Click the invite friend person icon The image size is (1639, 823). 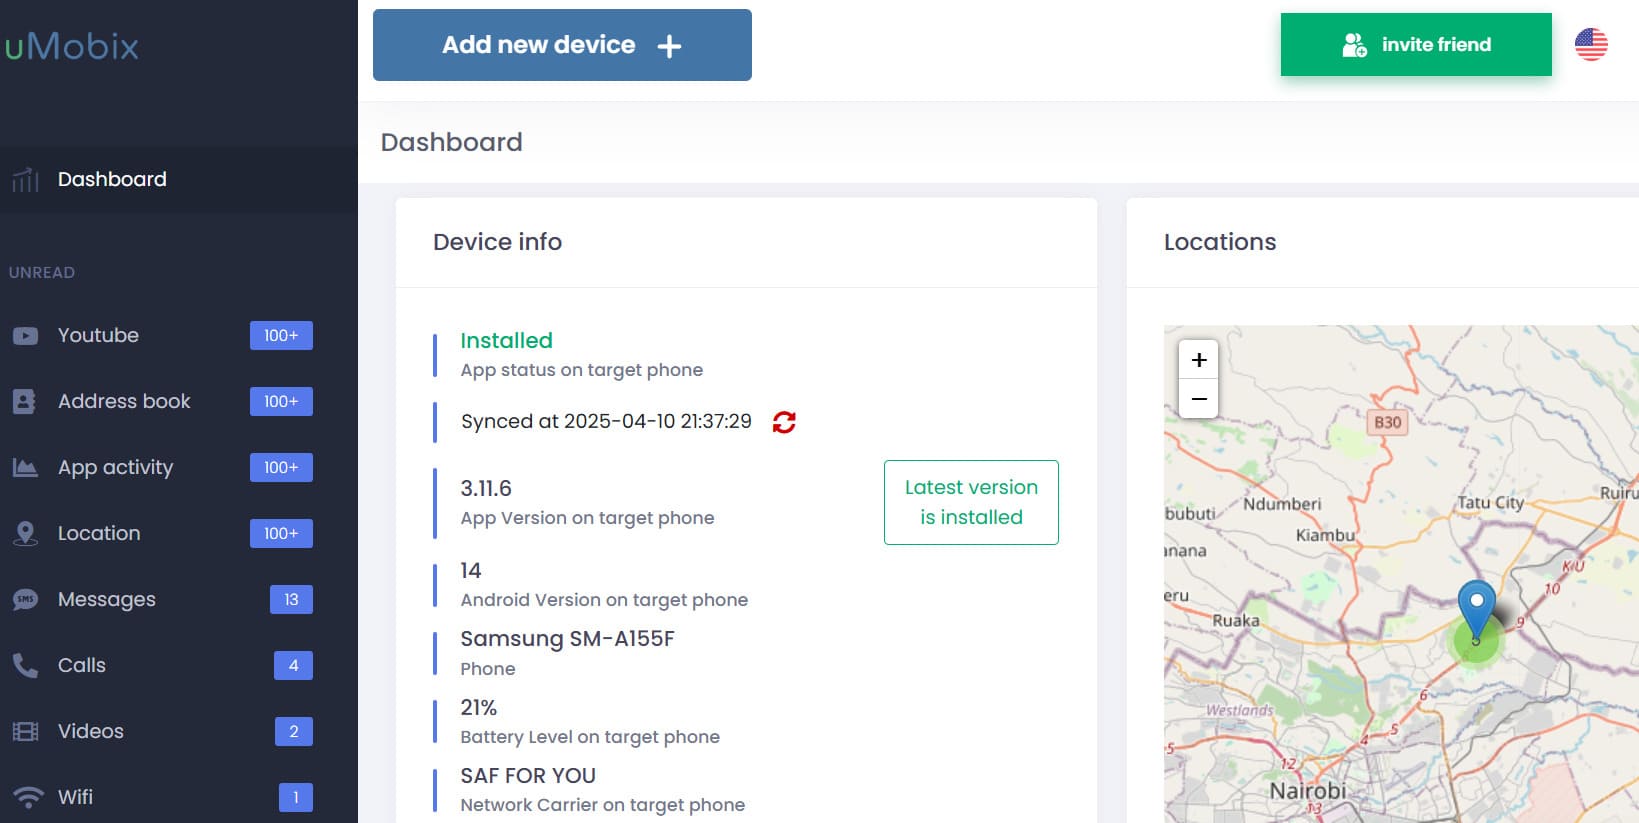1354,45
